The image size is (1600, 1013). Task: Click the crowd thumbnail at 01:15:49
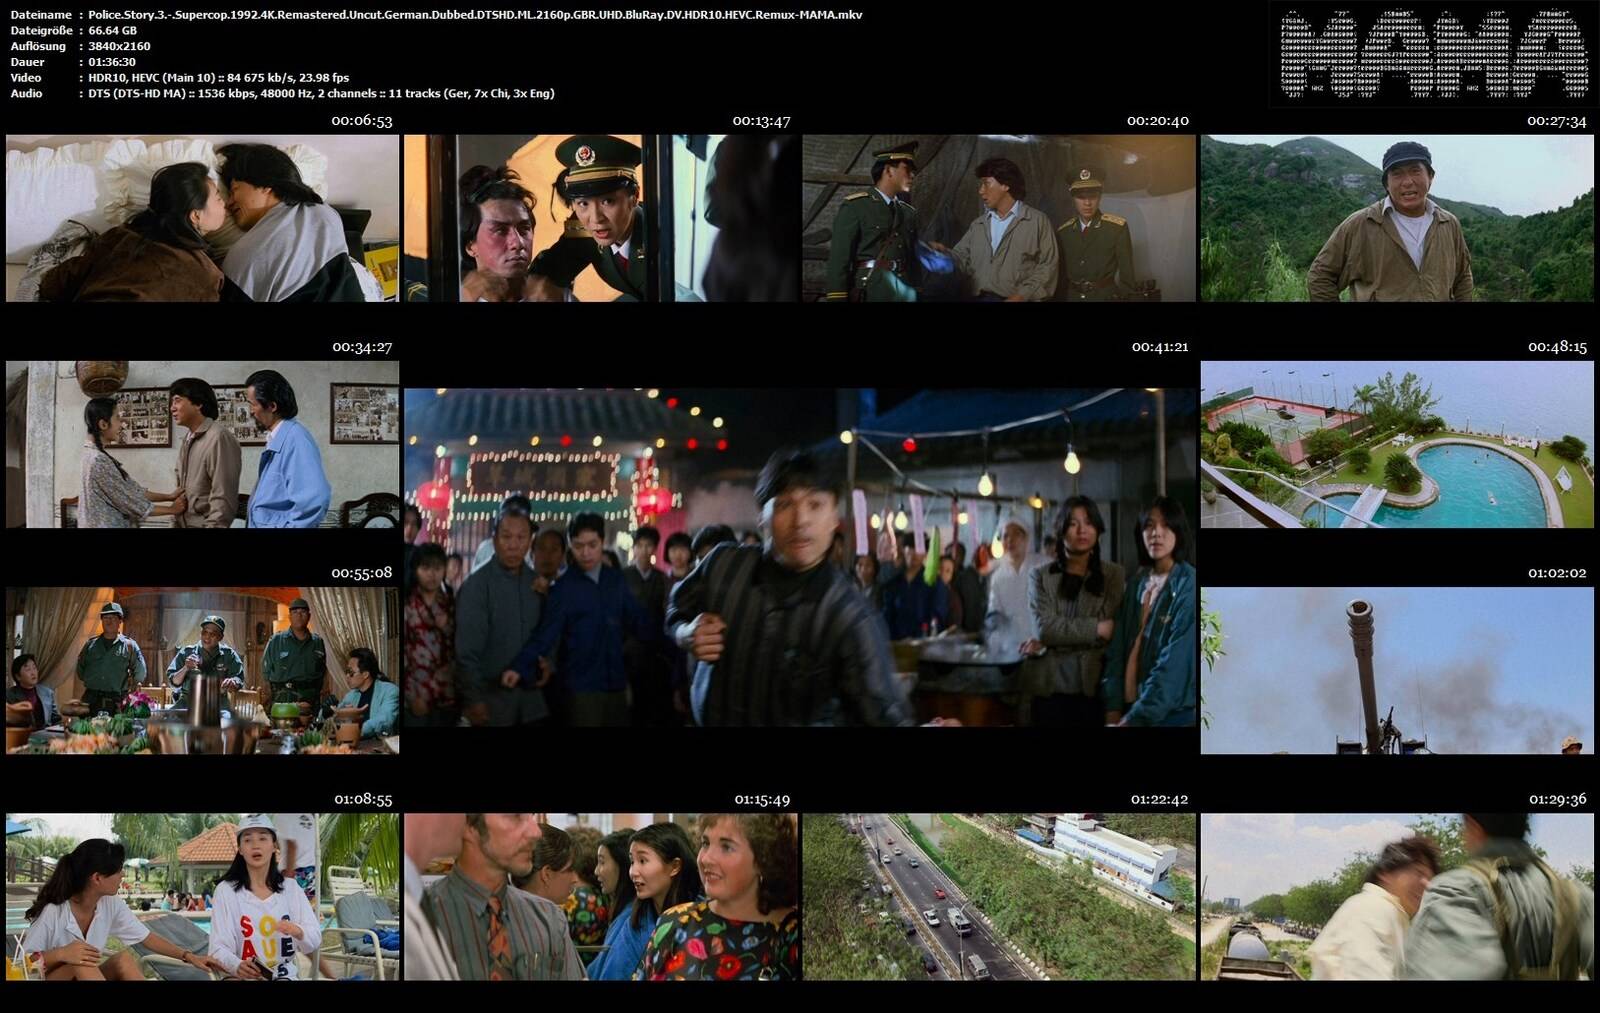tap(601, 897)
